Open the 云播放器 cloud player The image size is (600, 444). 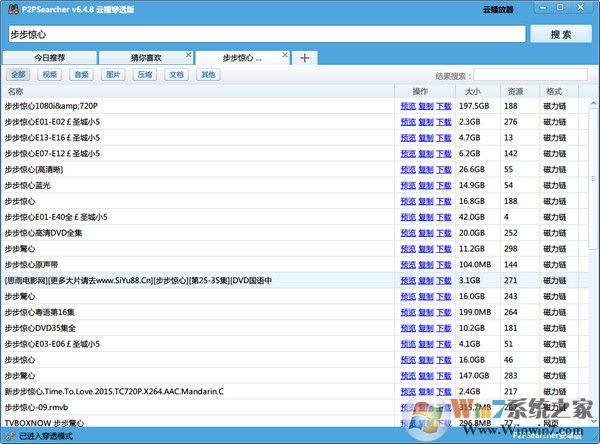coord(497,9)
